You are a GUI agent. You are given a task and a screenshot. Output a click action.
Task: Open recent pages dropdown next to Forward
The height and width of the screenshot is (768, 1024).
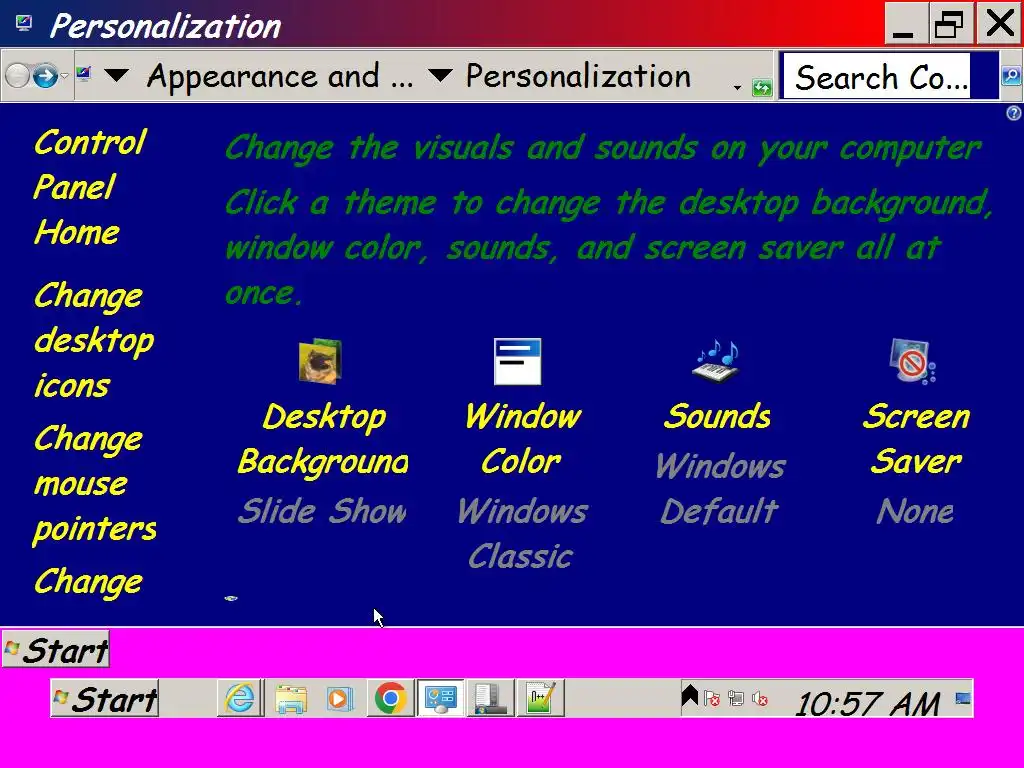pyautogui.click(x=64, y=76)
